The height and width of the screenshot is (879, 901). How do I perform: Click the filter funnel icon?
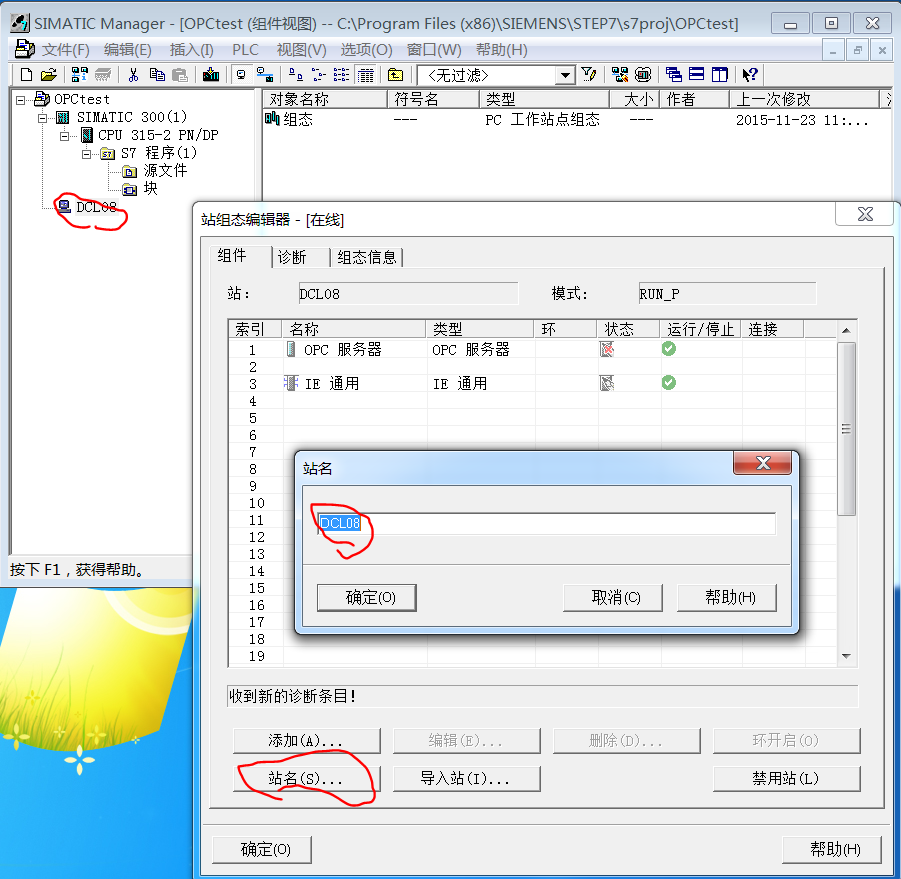point(589,75)
